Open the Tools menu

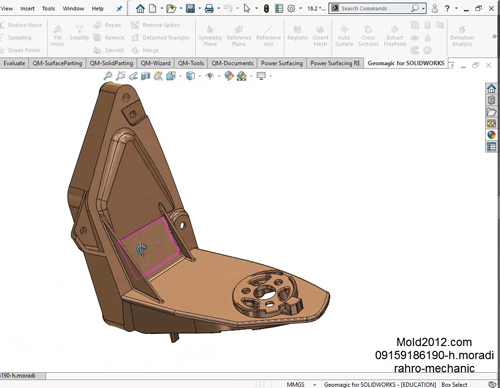[48, 8]
